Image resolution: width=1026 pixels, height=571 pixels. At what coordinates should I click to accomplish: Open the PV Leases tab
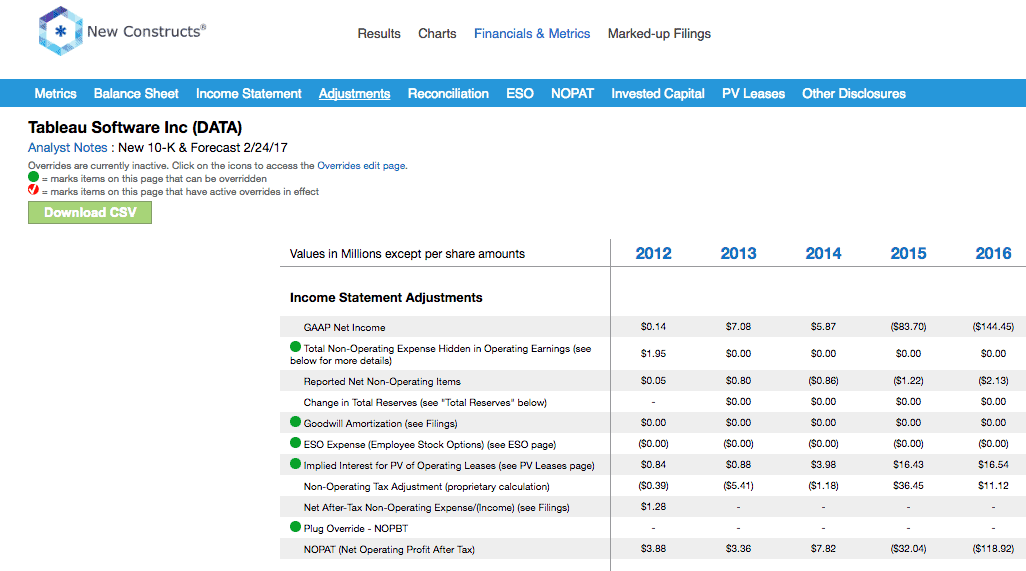coord(753,94)
